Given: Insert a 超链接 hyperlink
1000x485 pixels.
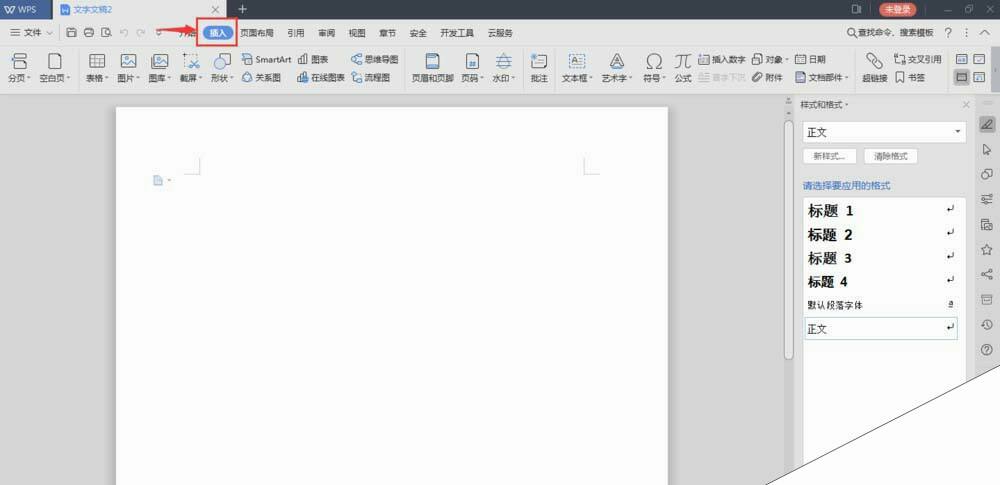Looking at the screenshot, I should coord(874,68).
